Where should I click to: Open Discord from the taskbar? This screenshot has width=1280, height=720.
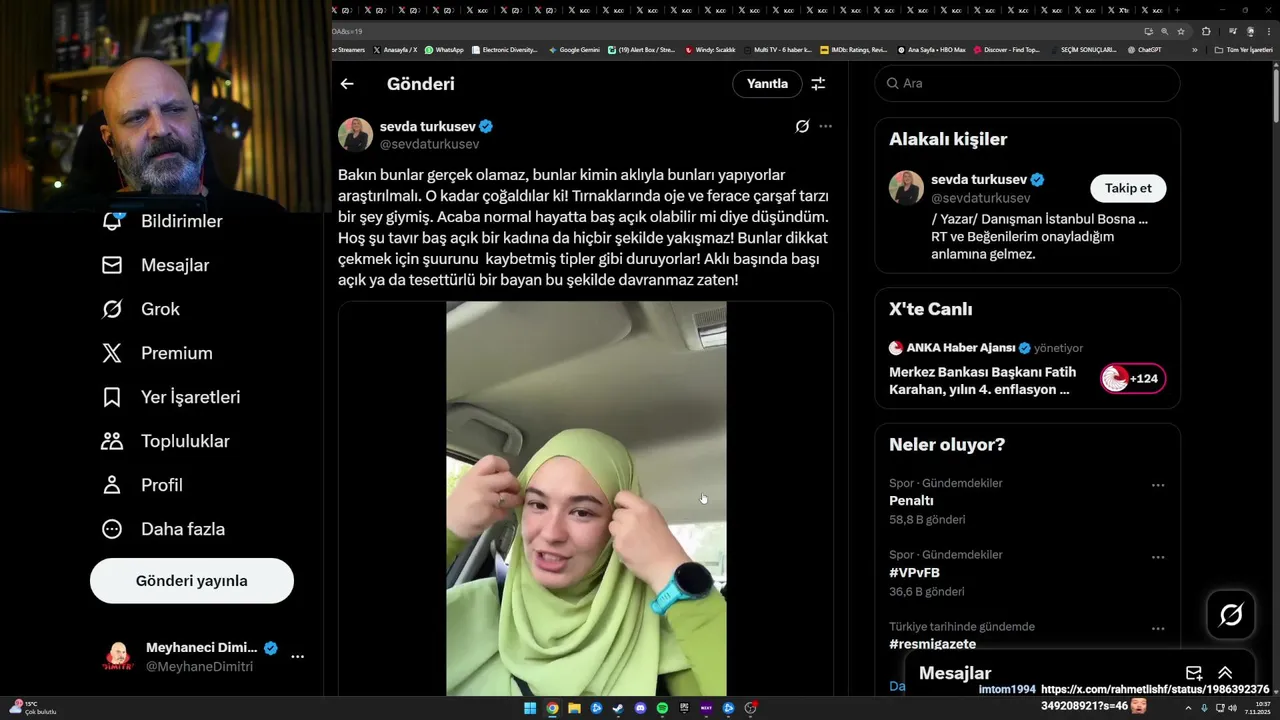point(640,708)
